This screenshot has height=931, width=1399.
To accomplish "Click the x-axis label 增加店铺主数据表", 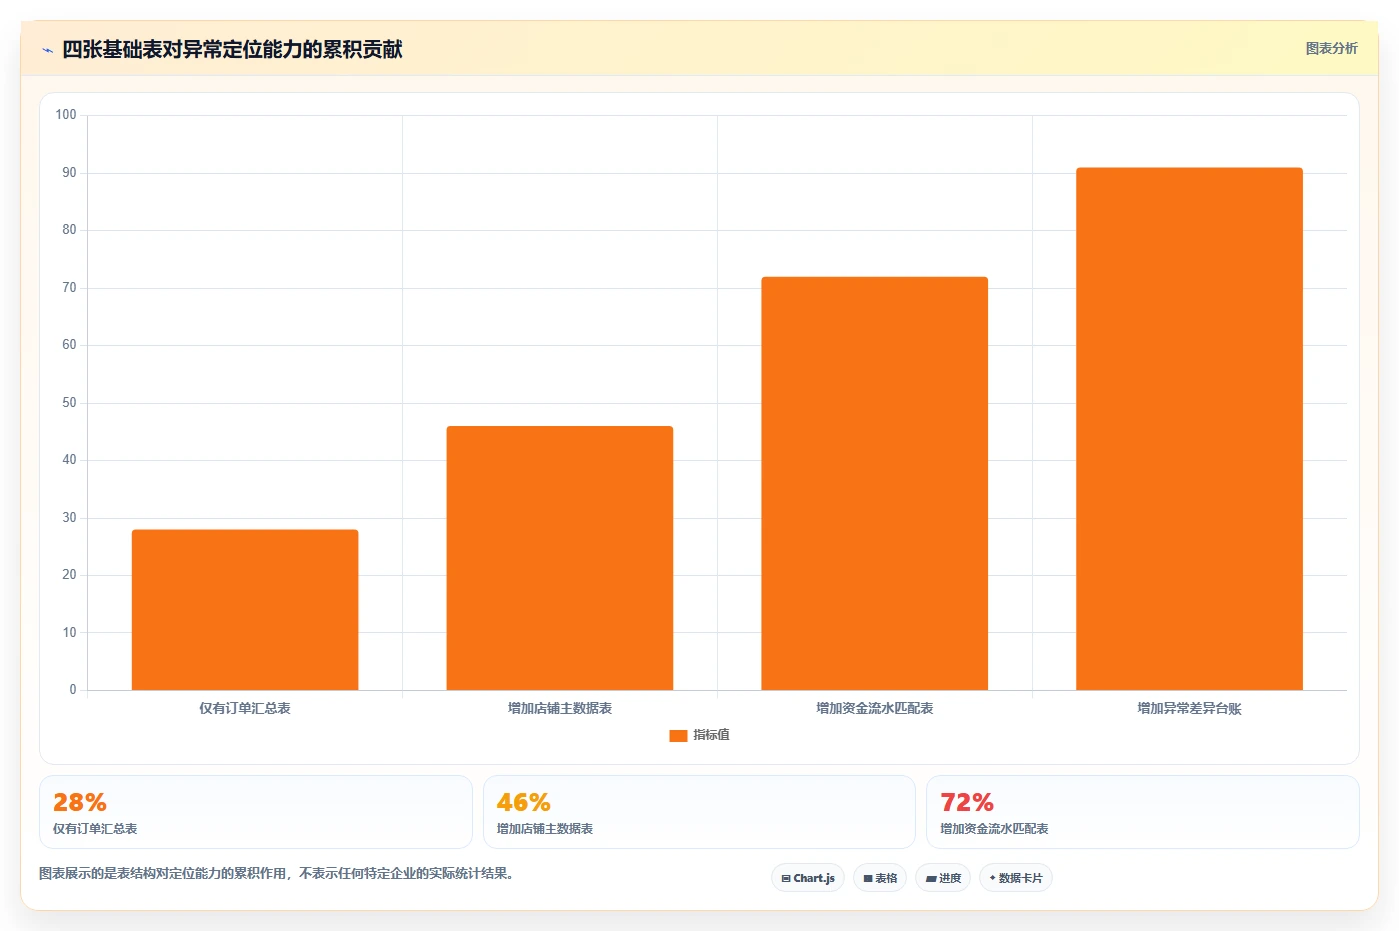I will (560, 708).
